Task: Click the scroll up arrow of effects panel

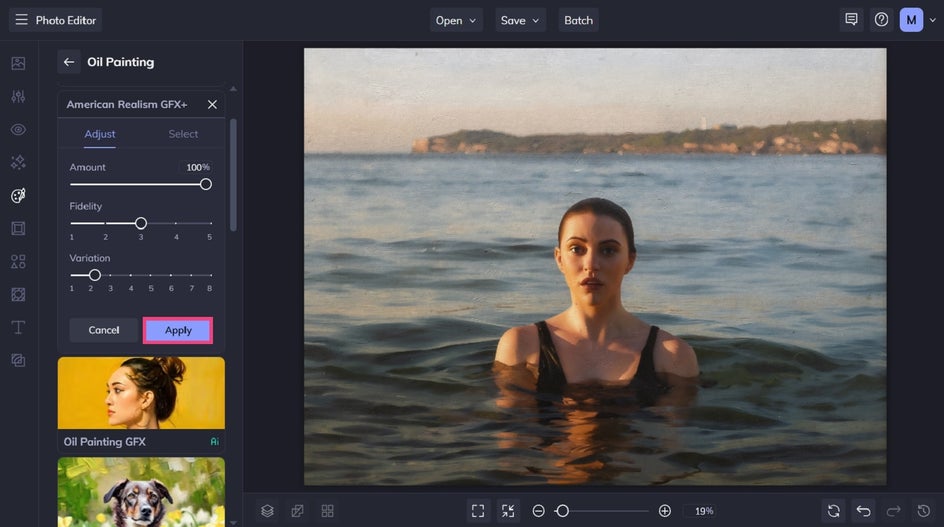Action: 233,89
